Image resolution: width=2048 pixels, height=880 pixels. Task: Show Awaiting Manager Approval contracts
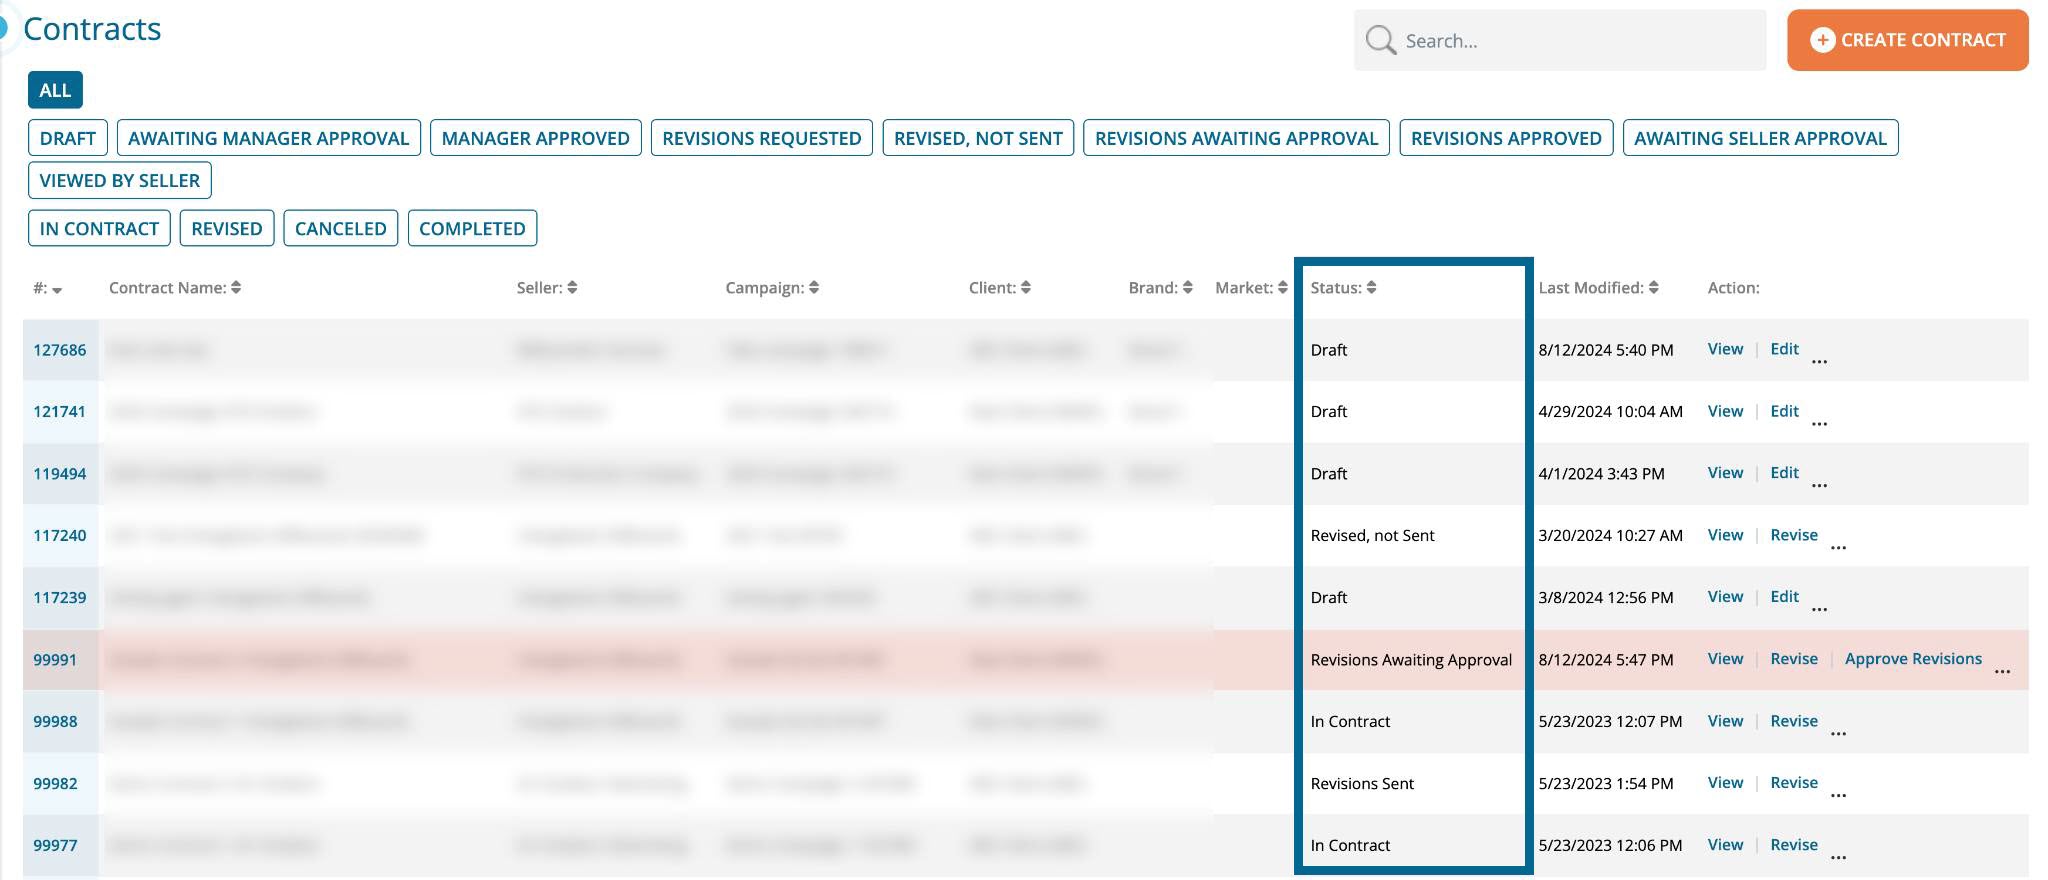click(268, 138)
